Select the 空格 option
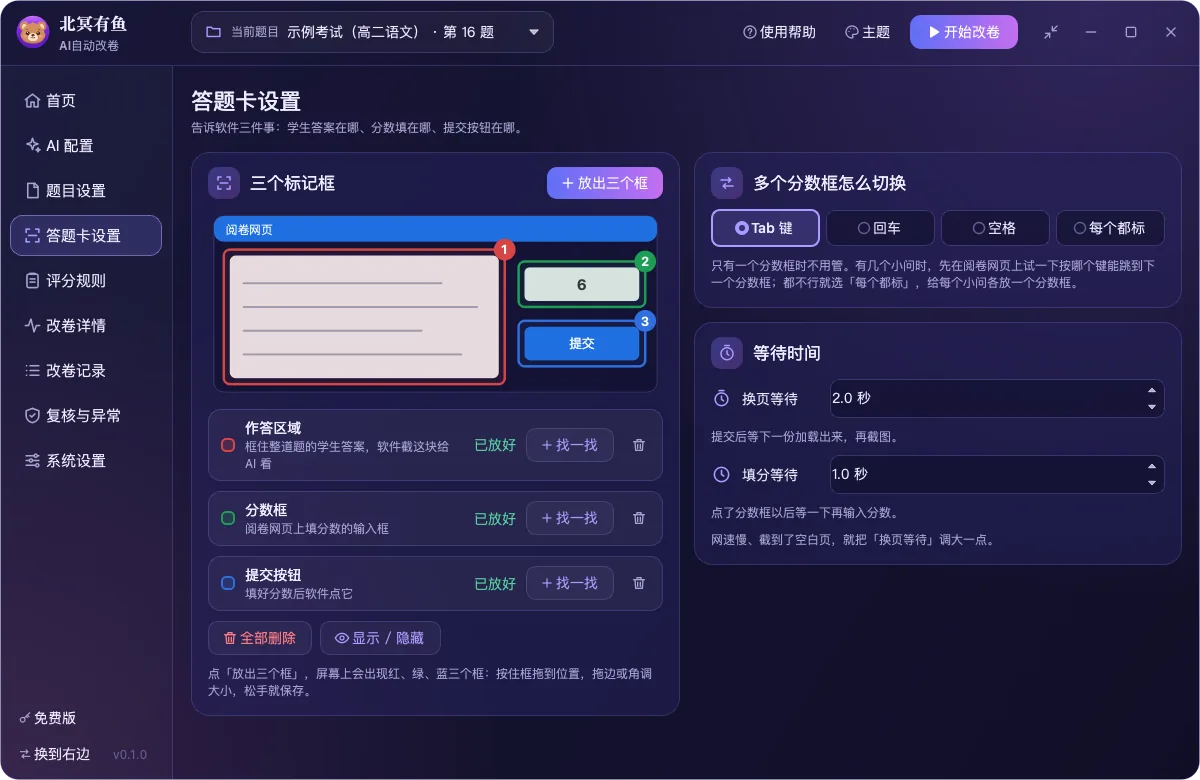Screen dimensions: 1200x780 995,228
